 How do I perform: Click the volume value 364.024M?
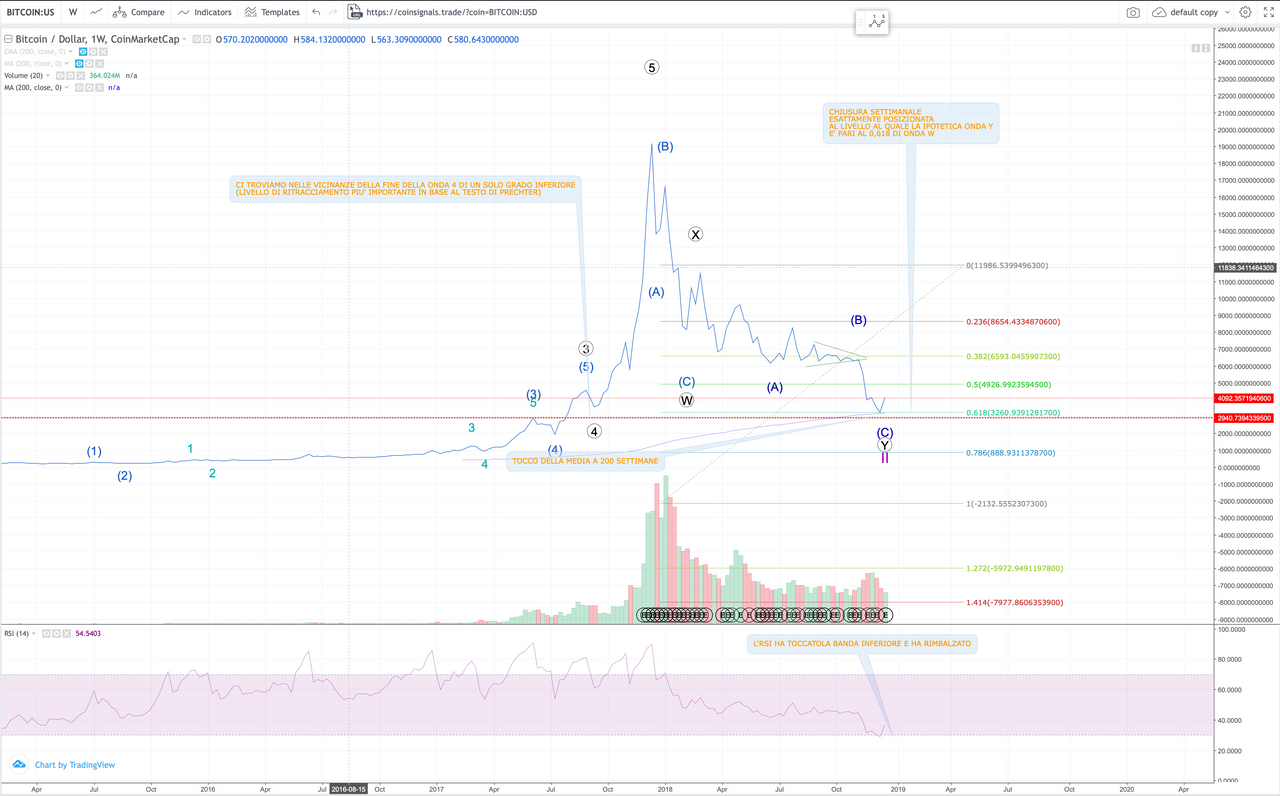point(105,76)
